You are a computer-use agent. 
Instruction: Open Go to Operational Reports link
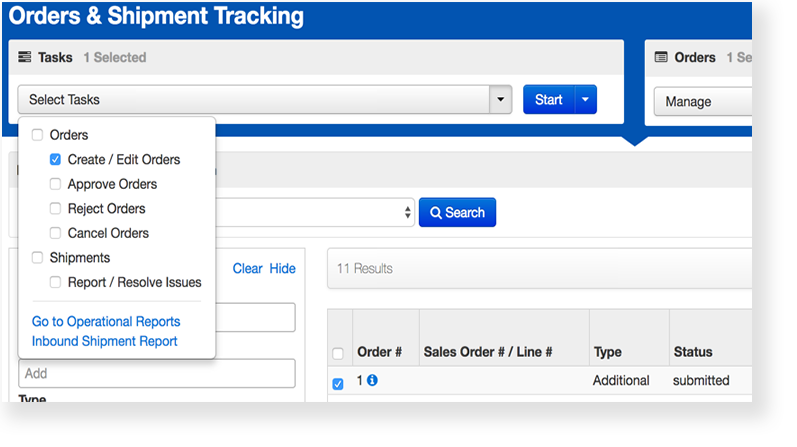tap(106, 321)
